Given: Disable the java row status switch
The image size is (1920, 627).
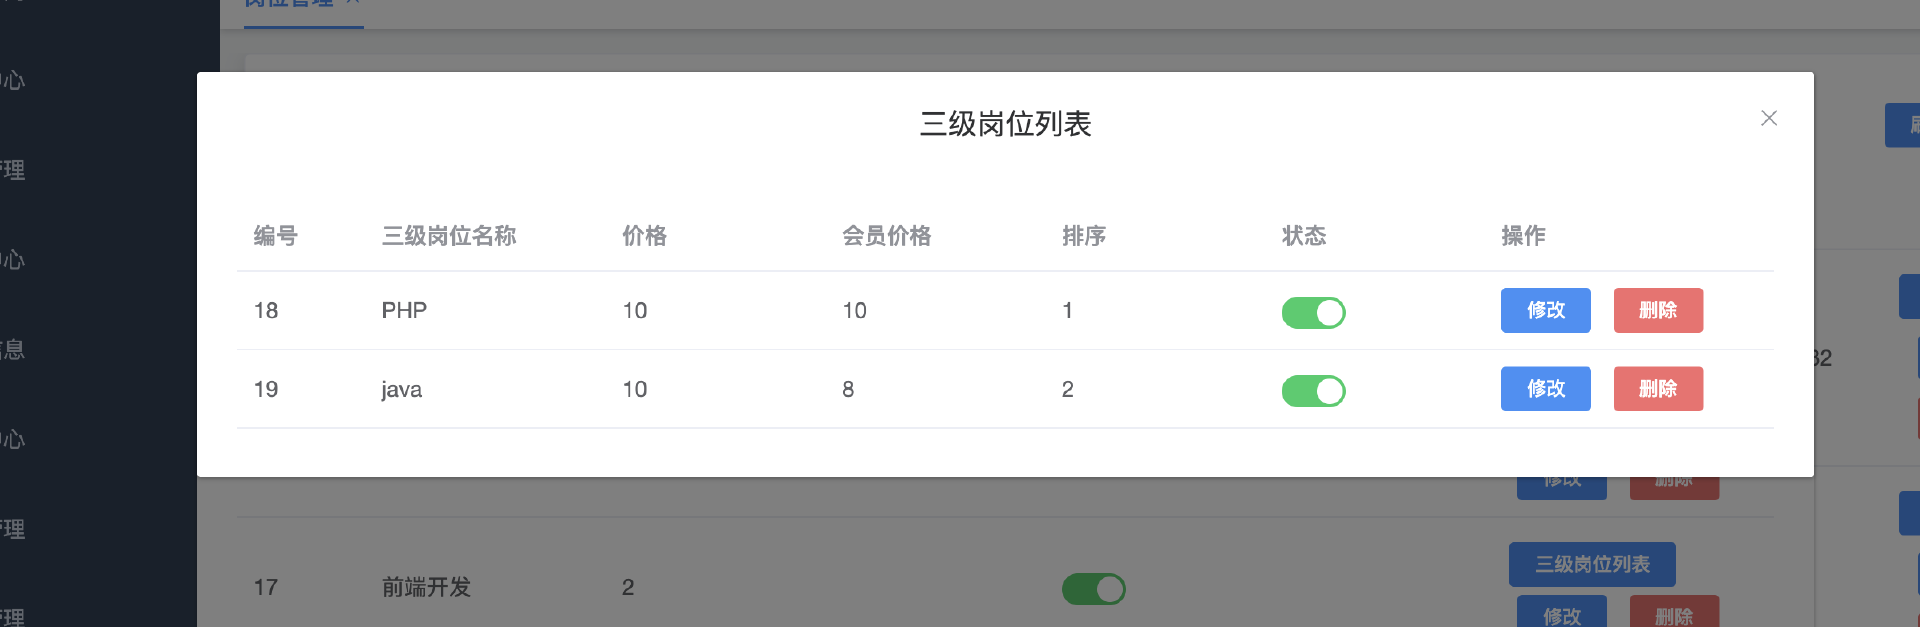Looking at the screenshot, I should (1313, 391).
